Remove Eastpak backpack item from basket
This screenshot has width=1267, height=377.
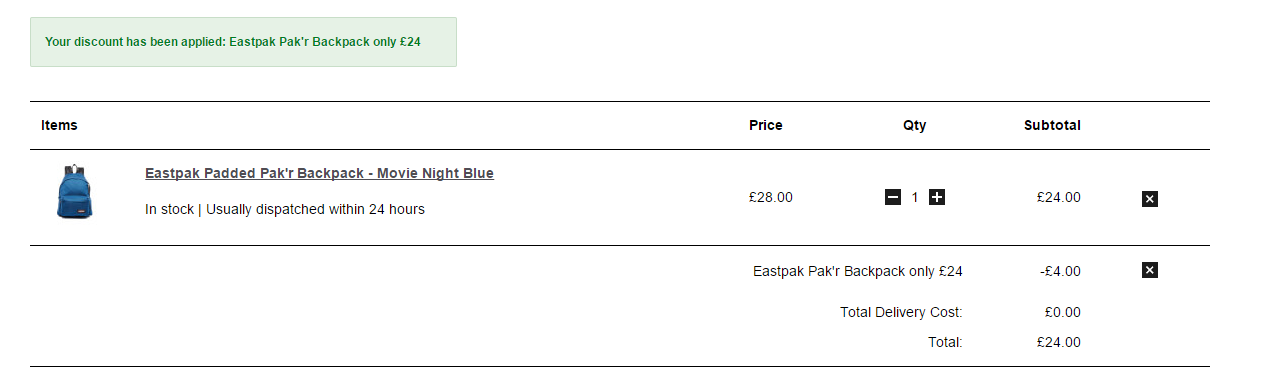[x=1150, y=199]
